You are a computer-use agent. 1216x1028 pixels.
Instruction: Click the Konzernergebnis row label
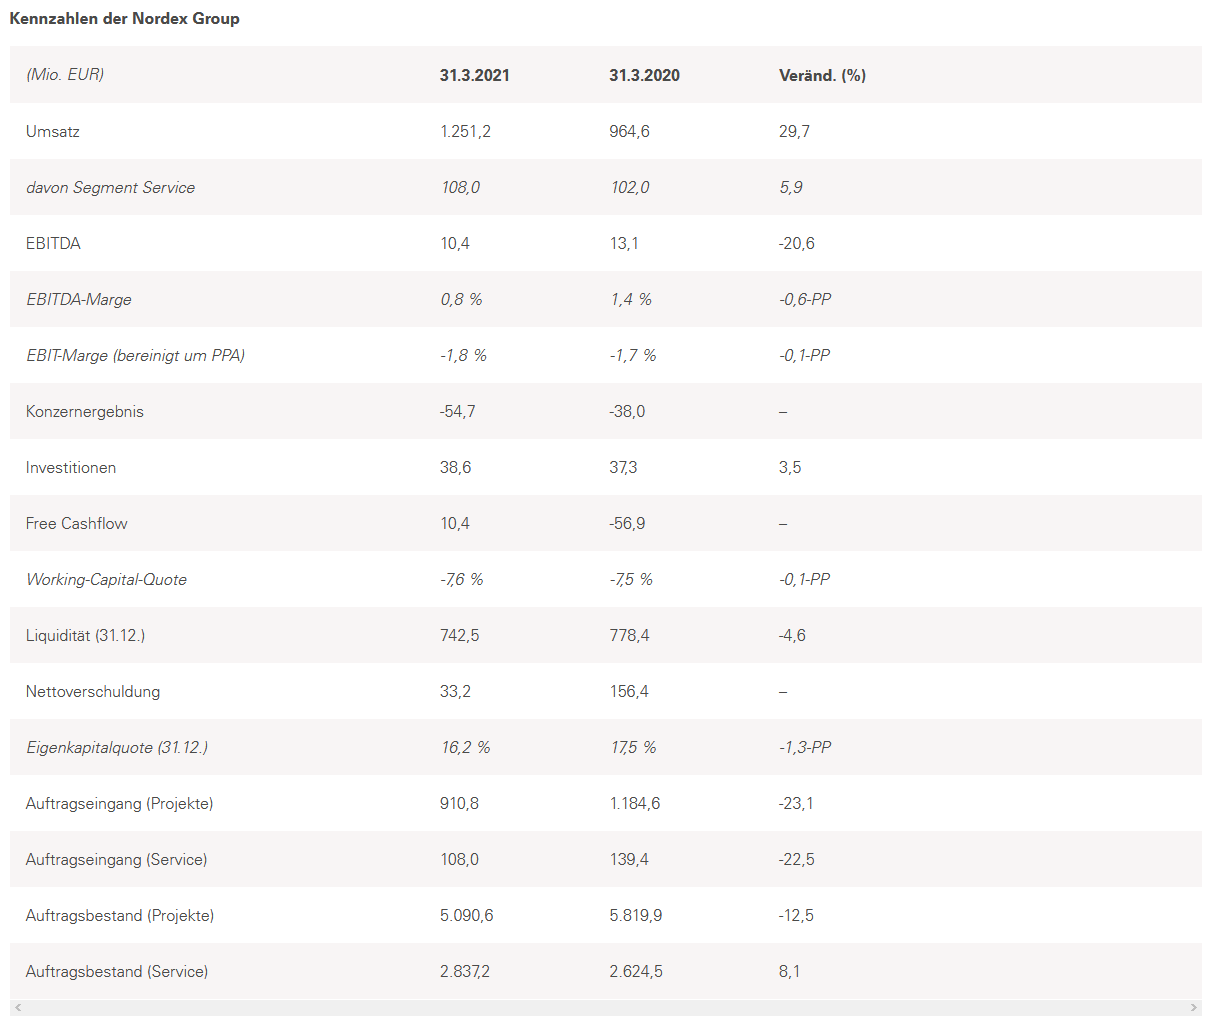click(85, 411)
